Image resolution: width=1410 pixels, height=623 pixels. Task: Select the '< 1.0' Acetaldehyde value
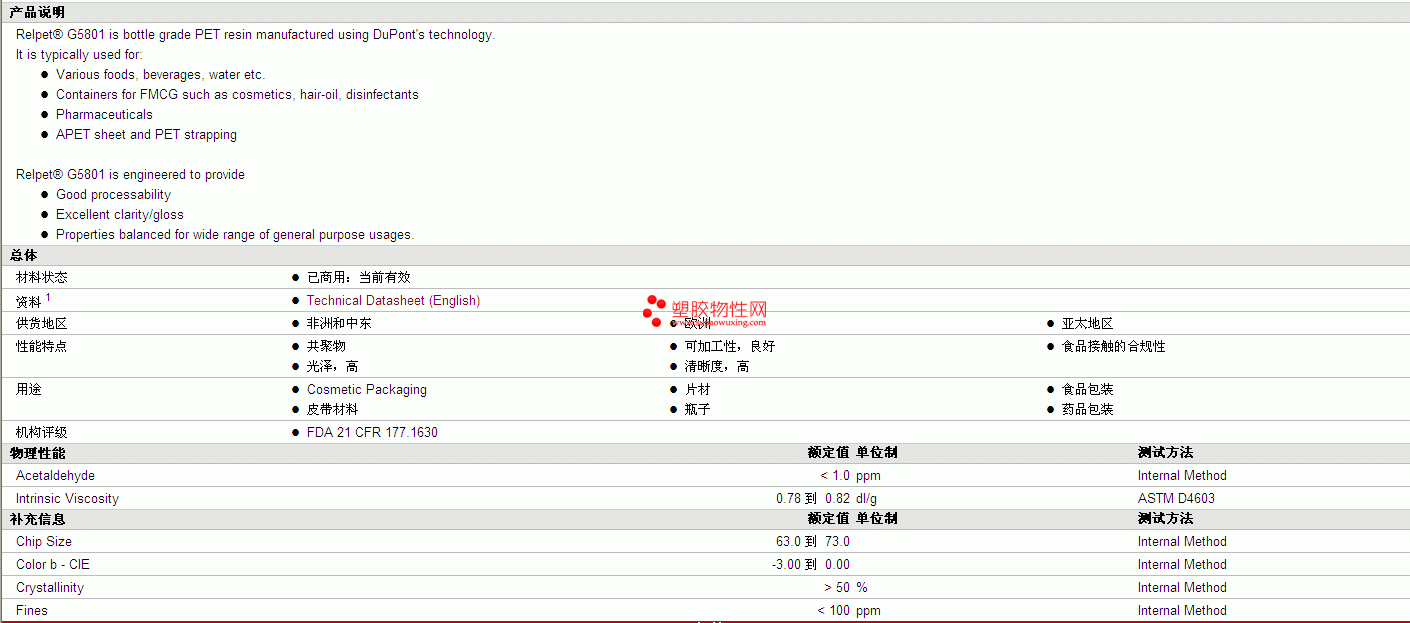coord(835,476)
